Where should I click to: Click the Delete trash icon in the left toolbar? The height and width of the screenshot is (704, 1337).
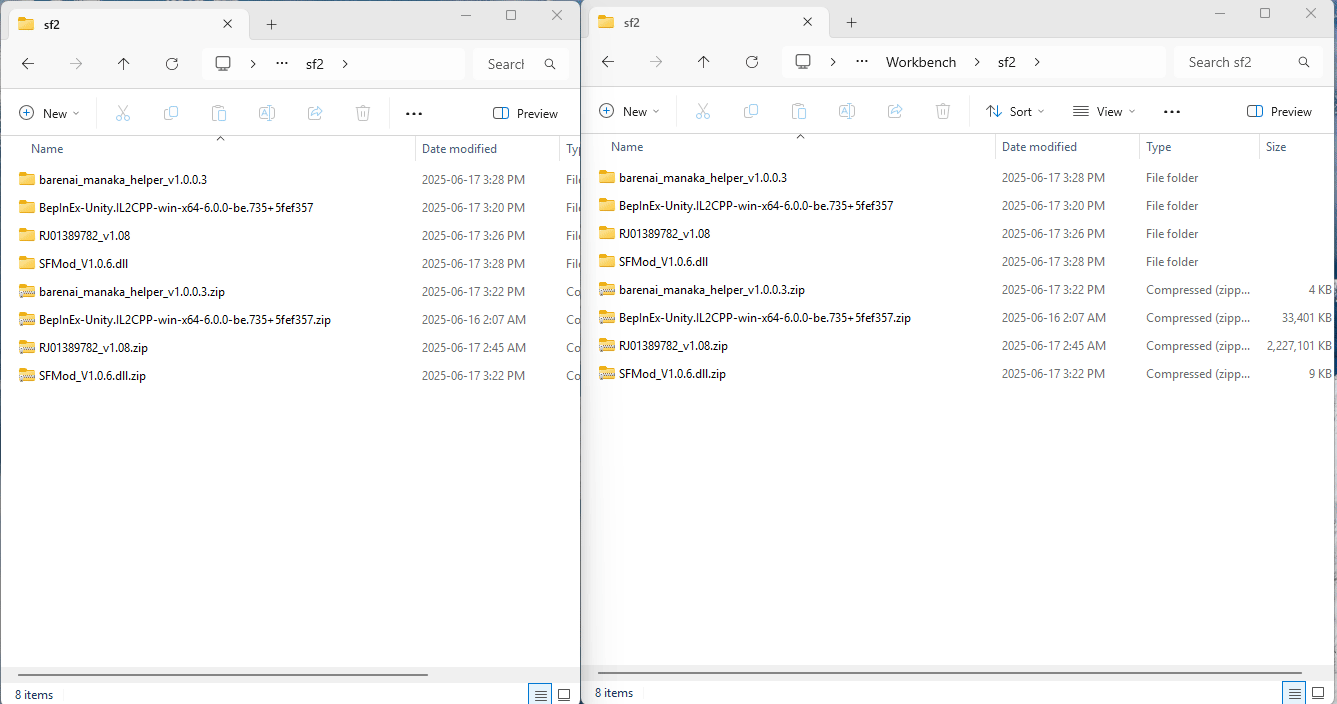[x=363, y=114]
